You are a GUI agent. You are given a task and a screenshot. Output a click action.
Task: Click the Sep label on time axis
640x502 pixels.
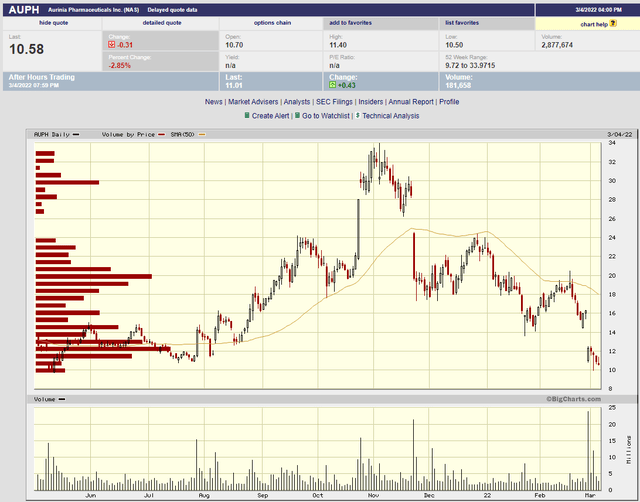point(262,495)
